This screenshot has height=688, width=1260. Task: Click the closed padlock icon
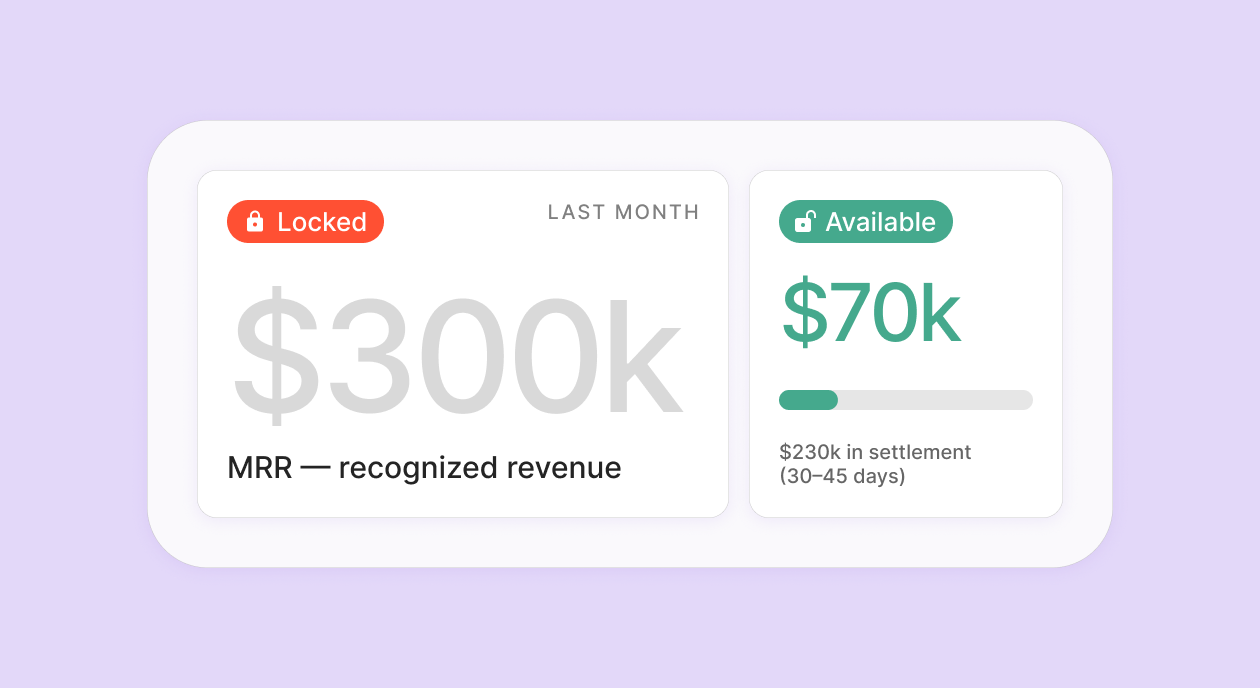coord(255,221)
